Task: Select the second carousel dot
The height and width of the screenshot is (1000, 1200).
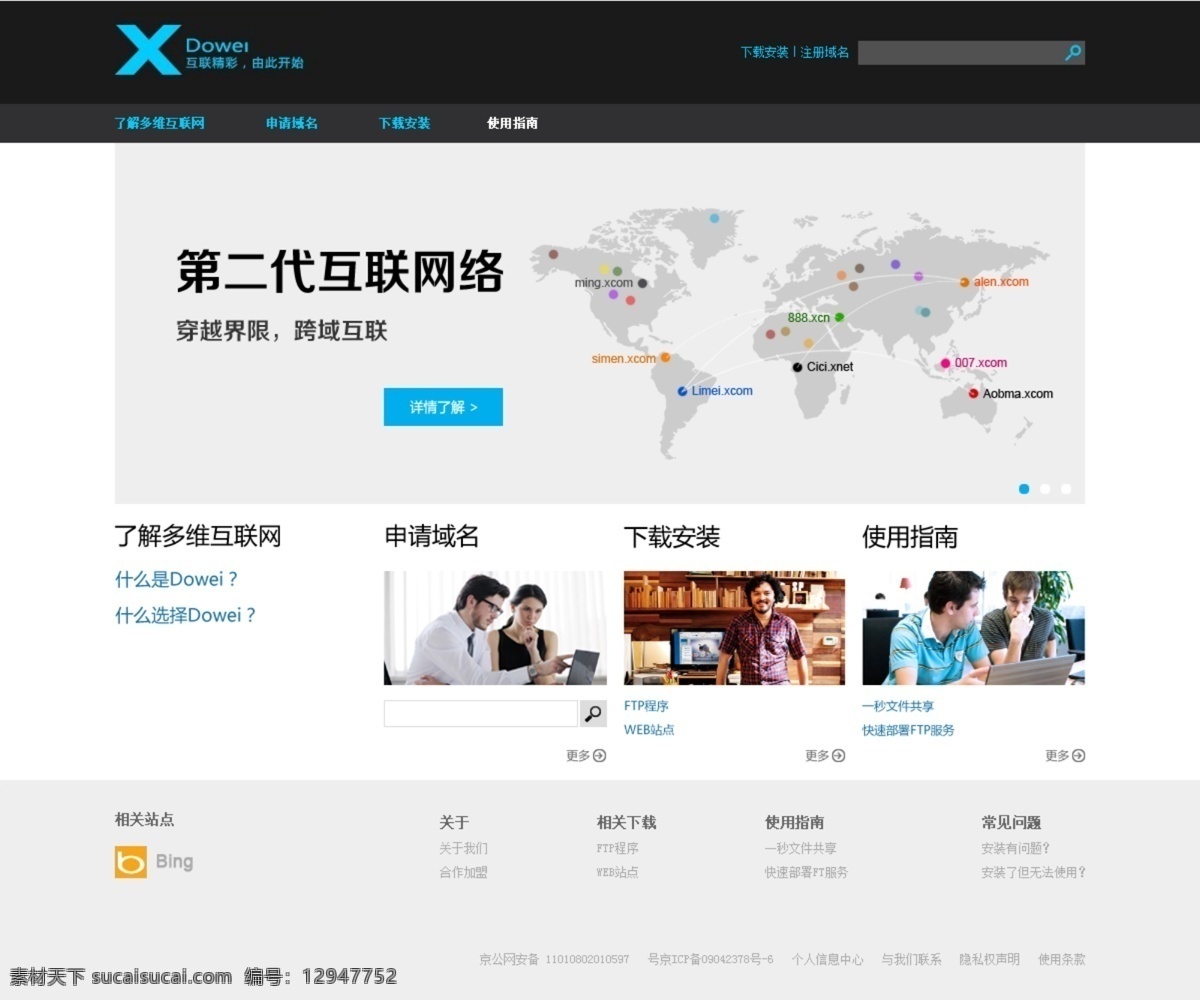Action: tap(1045, 489)
